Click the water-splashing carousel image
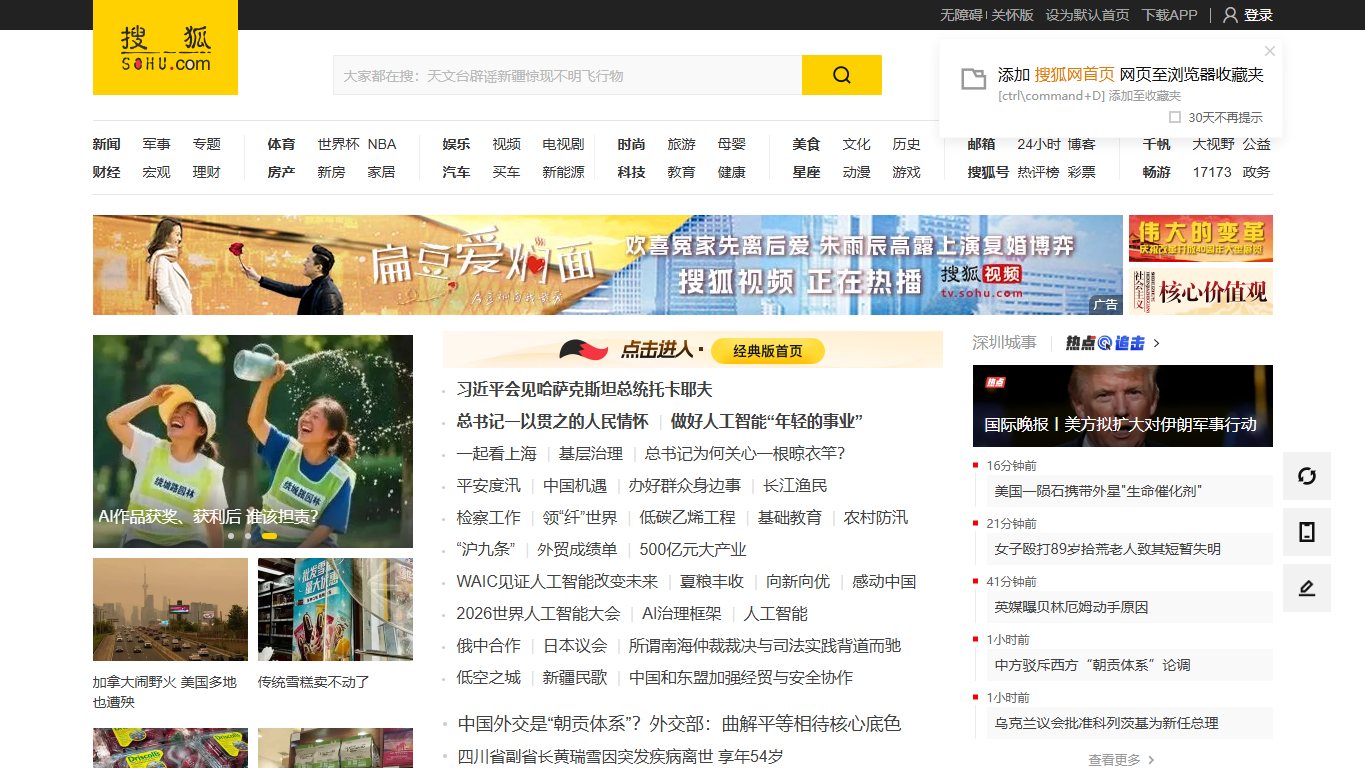 tap(253, 441)
